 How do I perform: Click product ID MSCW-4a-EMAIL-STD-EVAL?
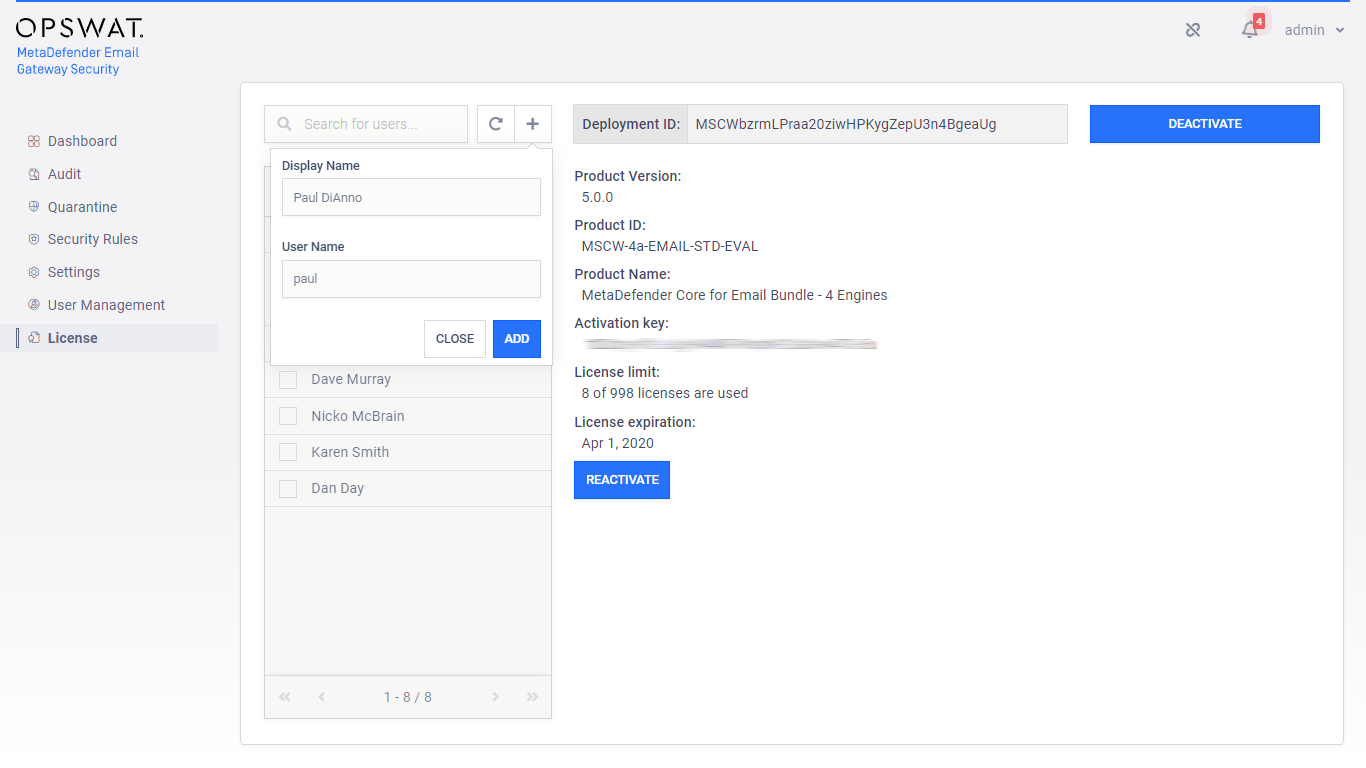tap(670, 246)
